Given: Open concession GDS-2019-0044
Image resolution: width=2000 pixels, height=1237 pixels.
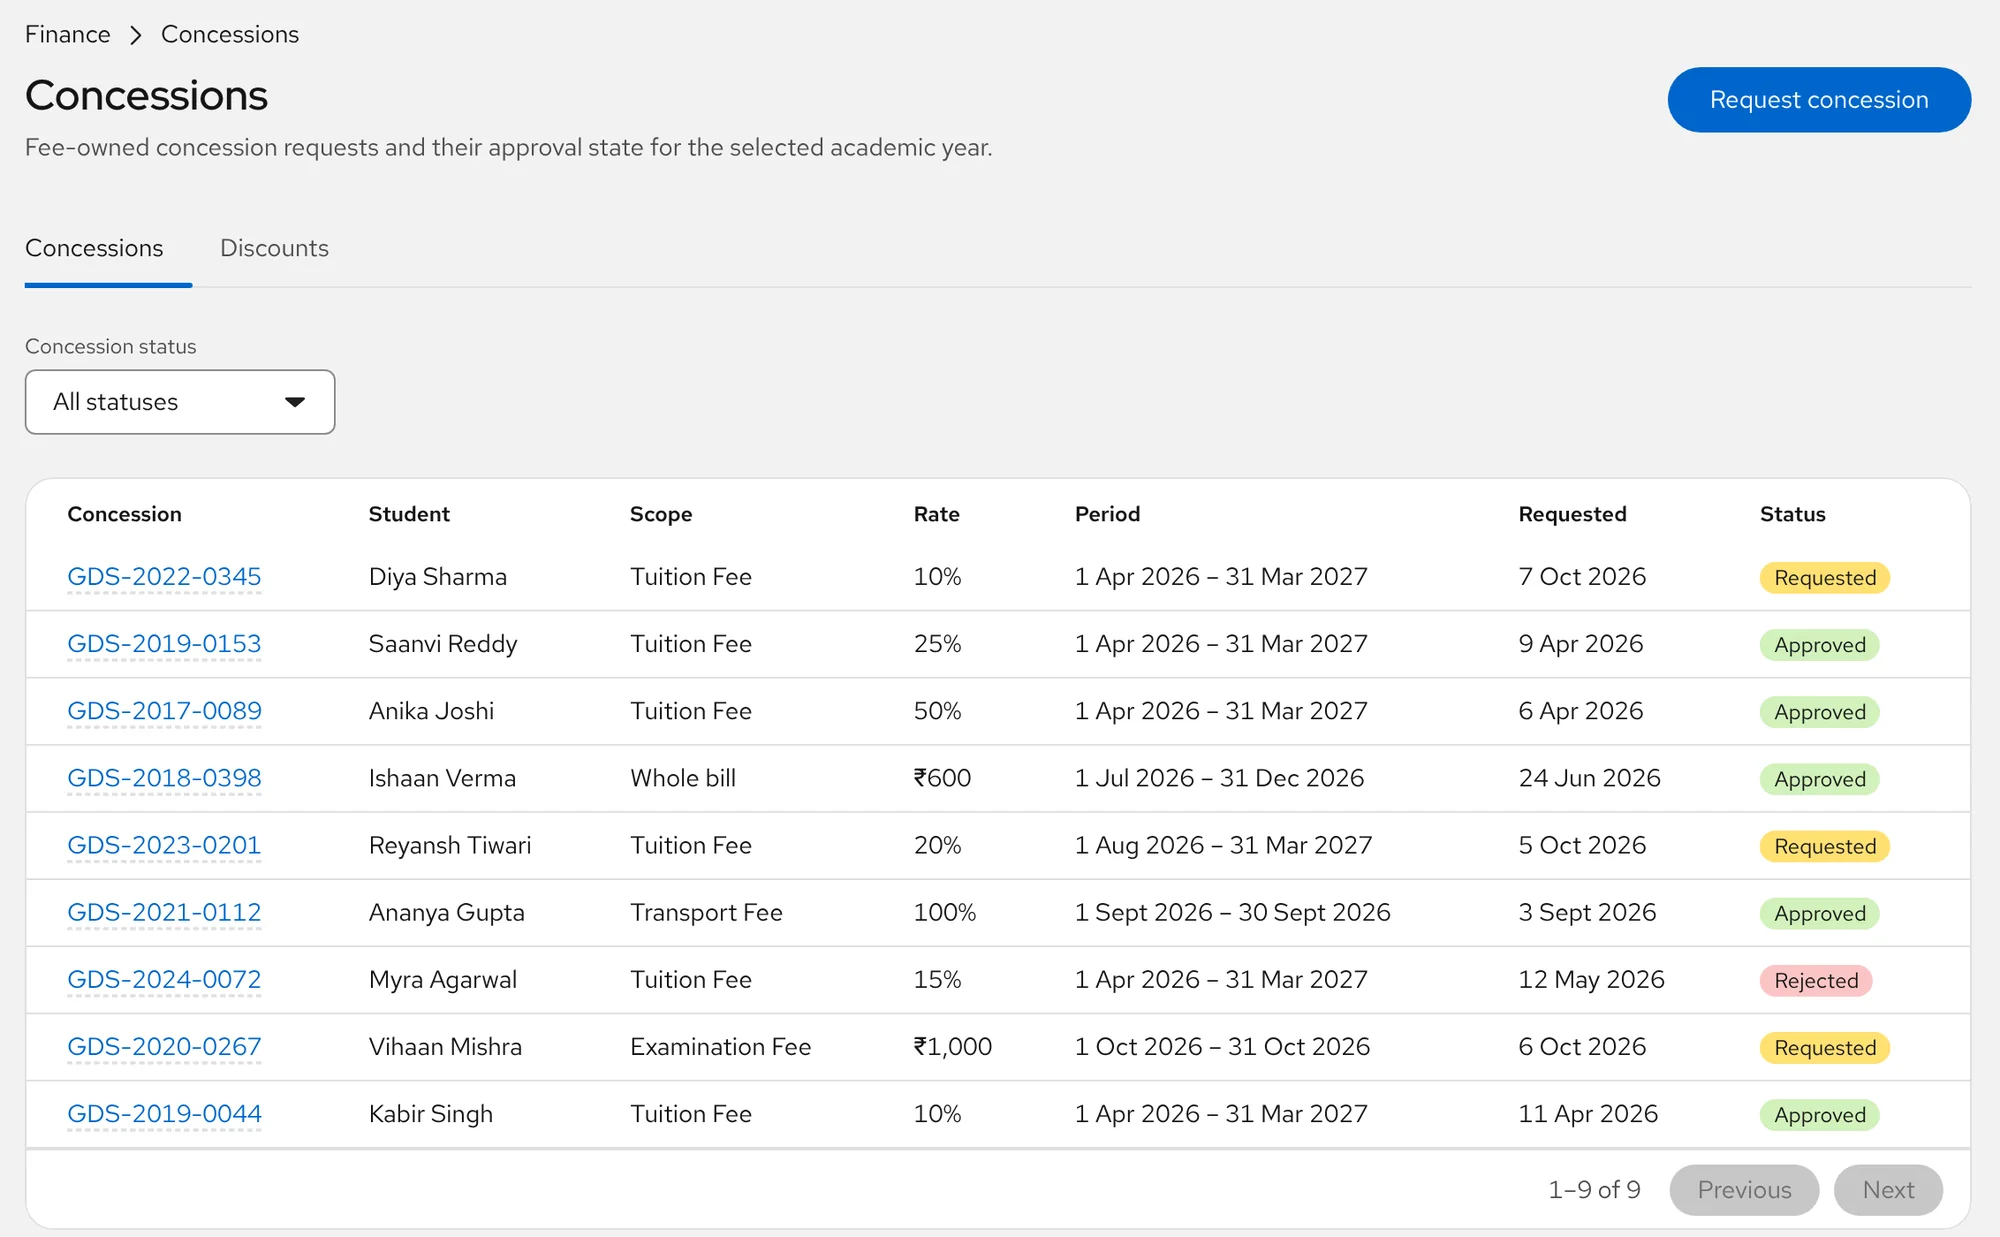Looking at the screenshot, I should (164, 1113).
